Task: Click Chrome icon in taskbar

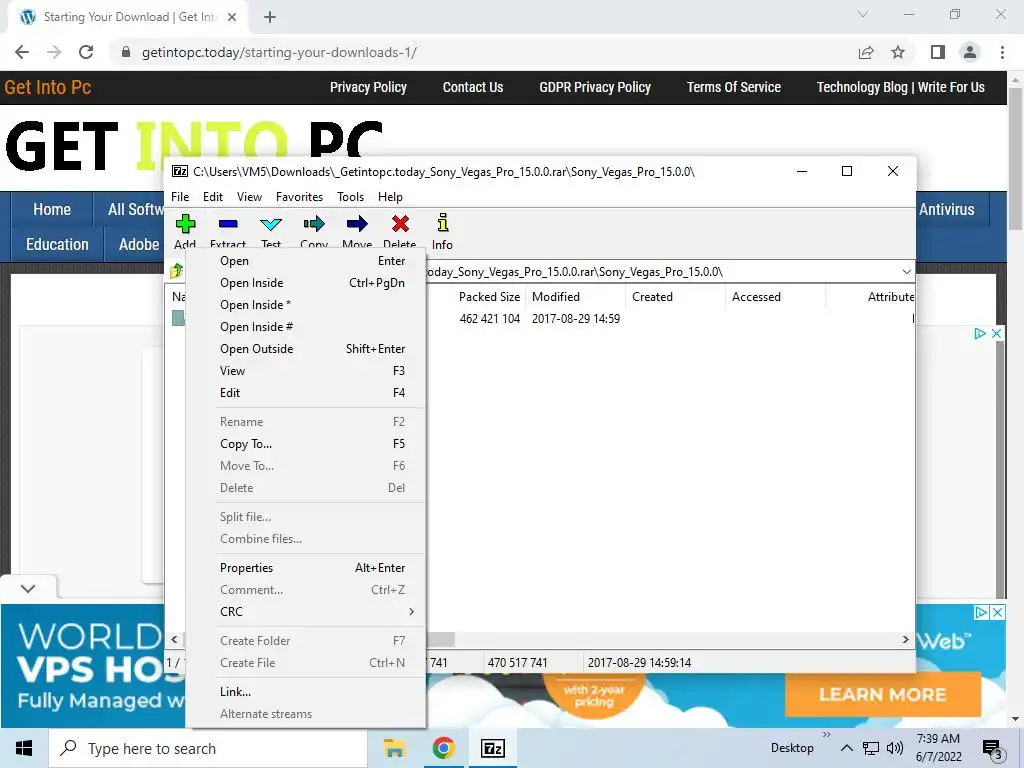Action: pyautogui.click(x=443, y=748)
